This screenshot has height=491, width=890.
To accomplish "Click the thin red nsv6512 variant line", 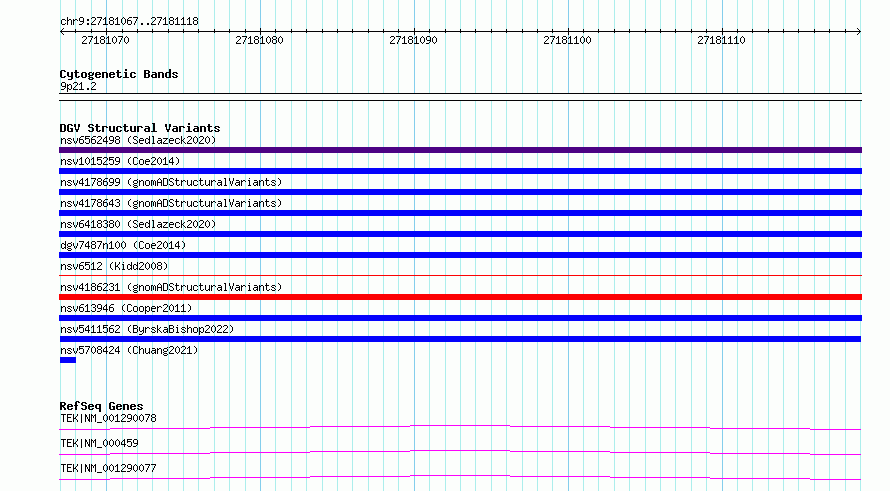I will [460, 275].
